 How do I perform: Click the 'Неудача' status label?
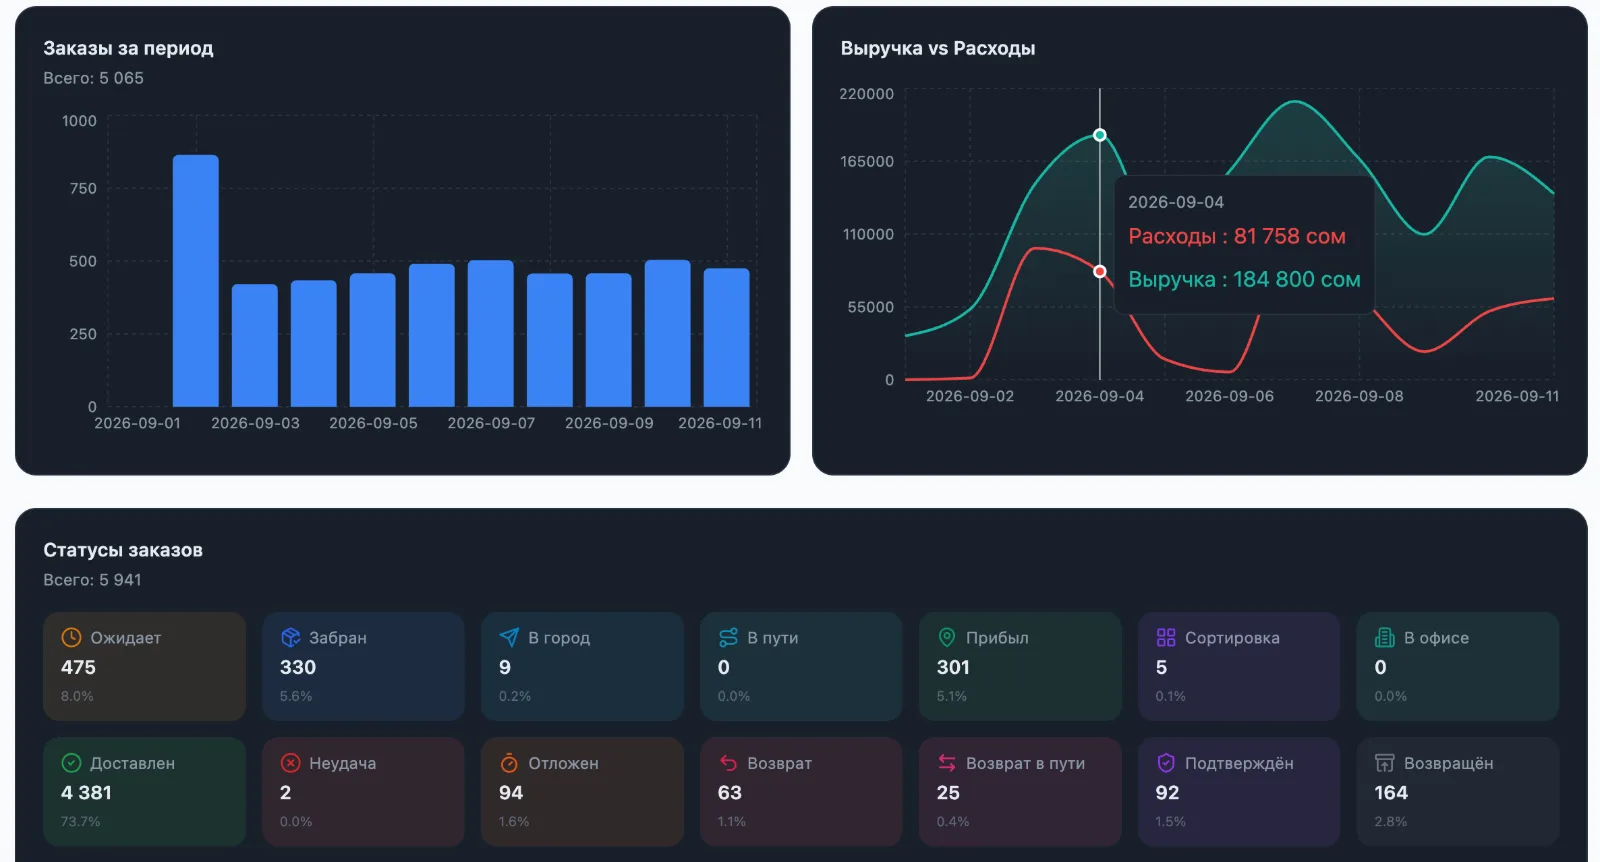[x=343, y=763]
